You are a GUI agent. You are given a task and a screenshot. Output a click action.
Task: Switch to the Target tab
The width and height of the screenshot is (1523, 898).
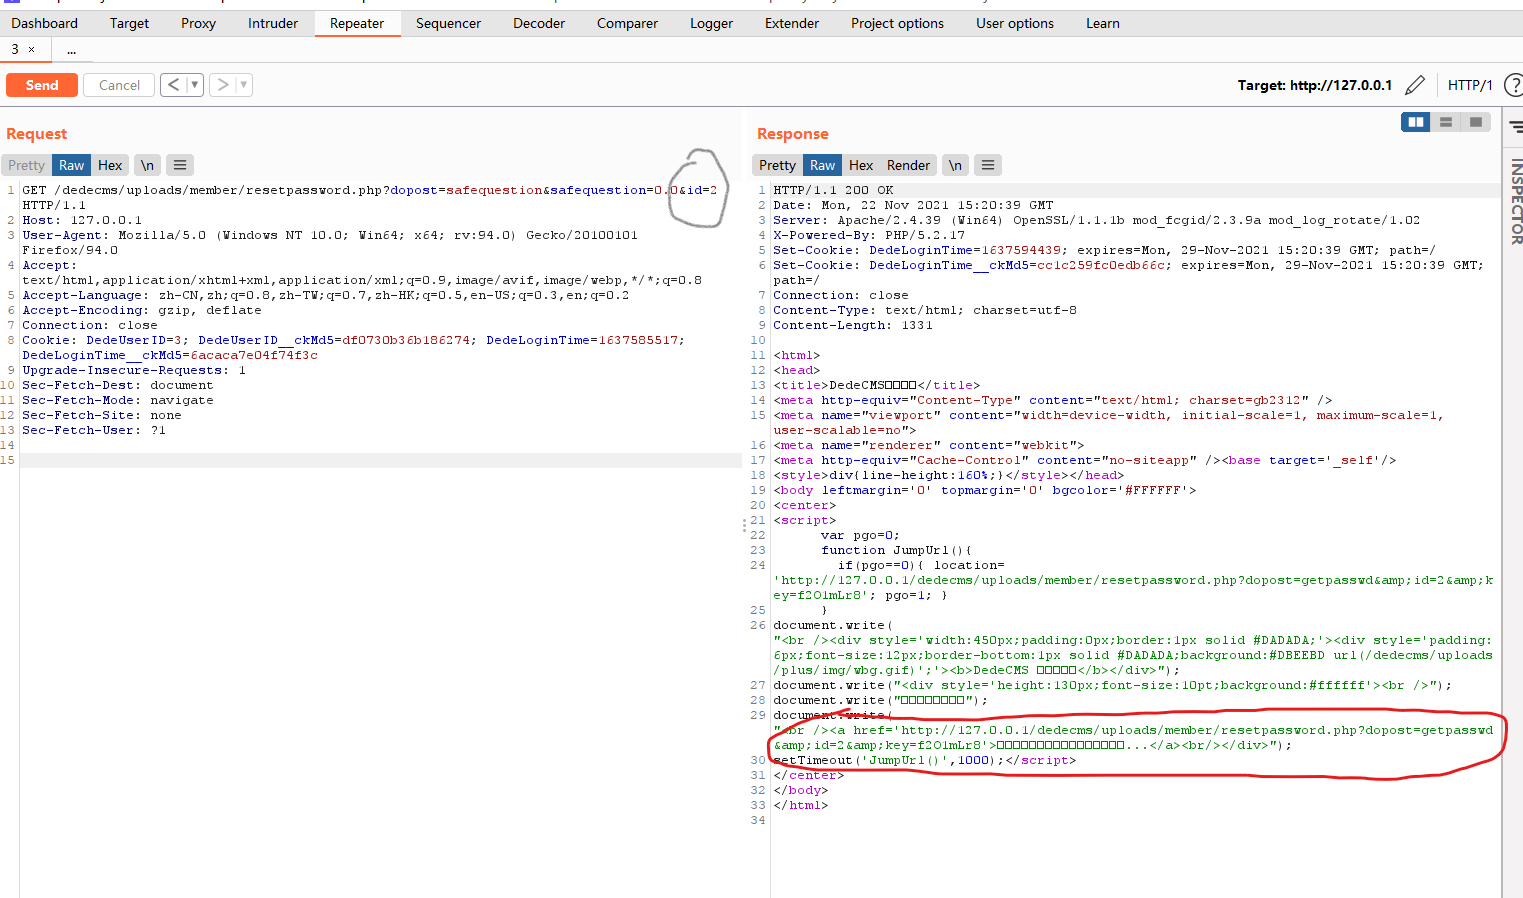(x=129, y=23)
